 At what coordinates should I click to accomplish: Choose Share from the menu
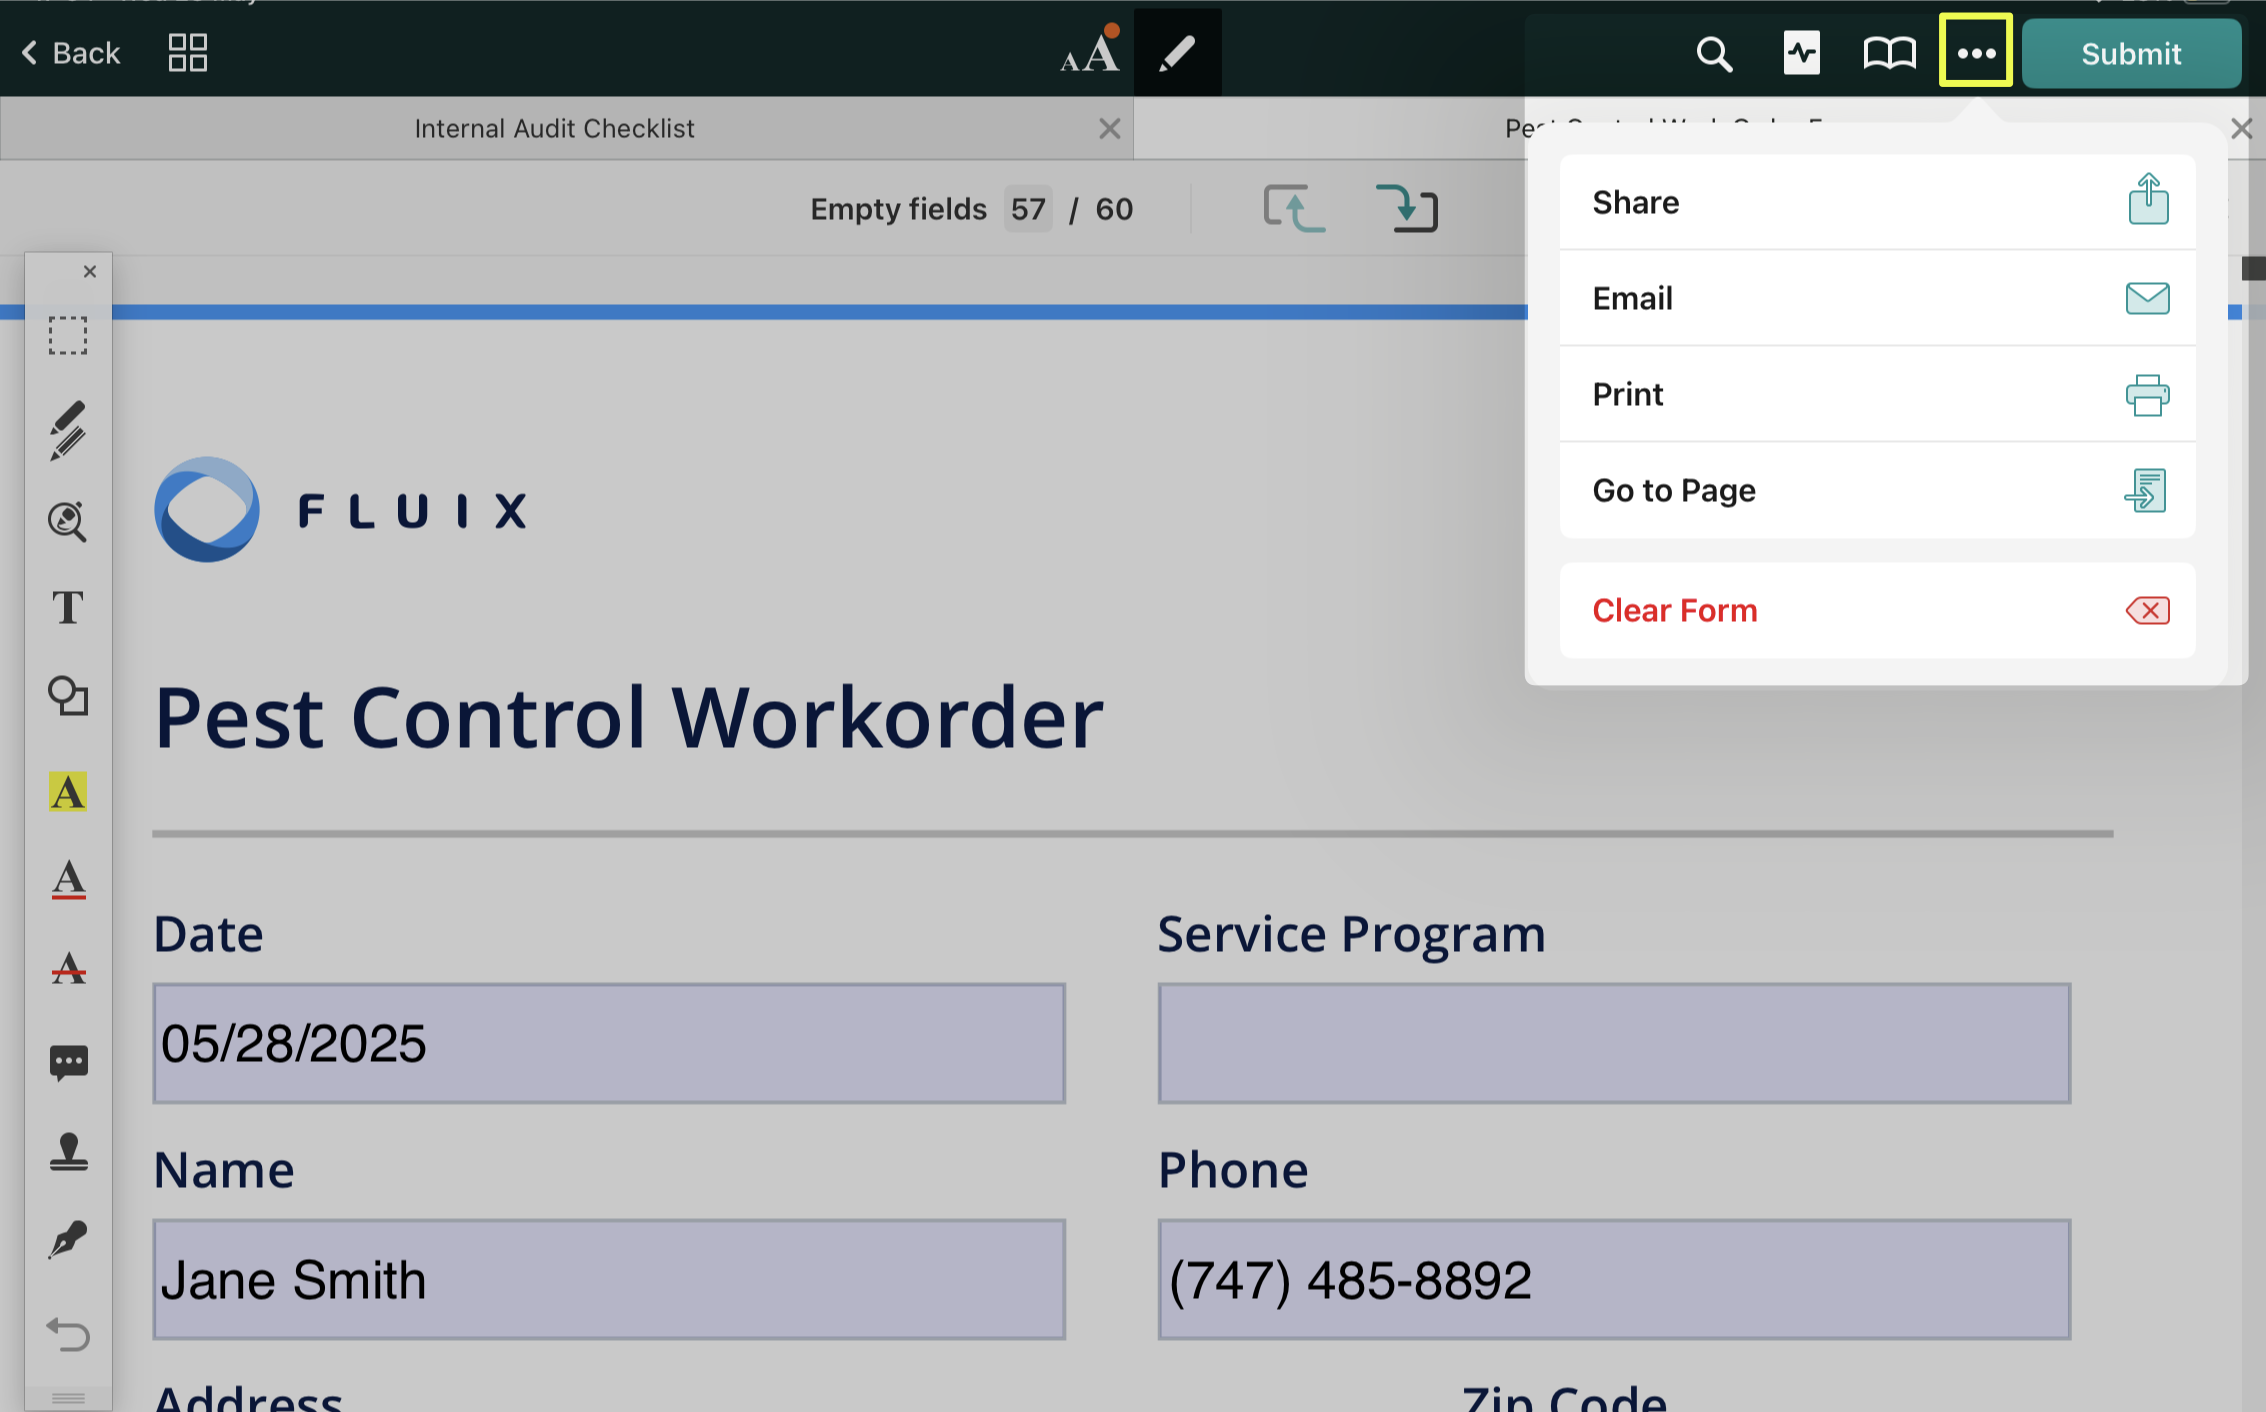(x=1877, y=203)
